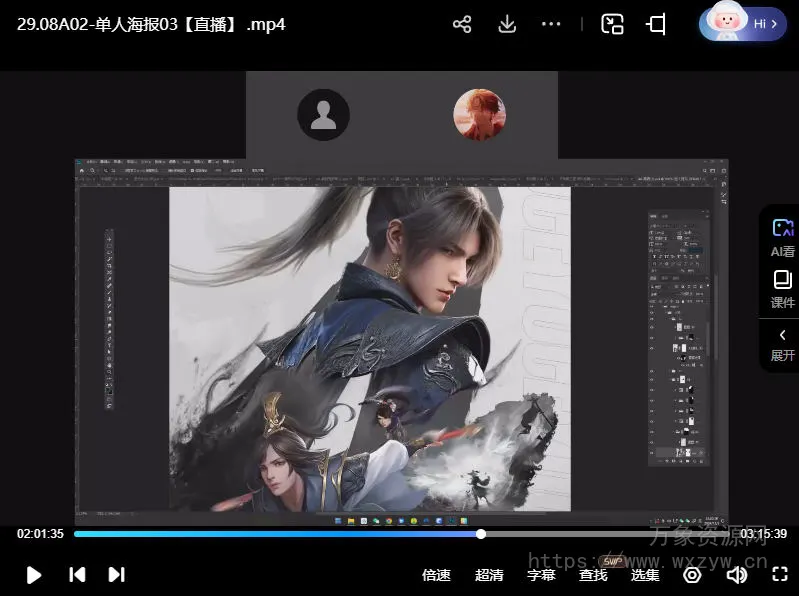Open the AI看 panel
The height and width of the screenshot is (596, 799).
pos(782,238)
